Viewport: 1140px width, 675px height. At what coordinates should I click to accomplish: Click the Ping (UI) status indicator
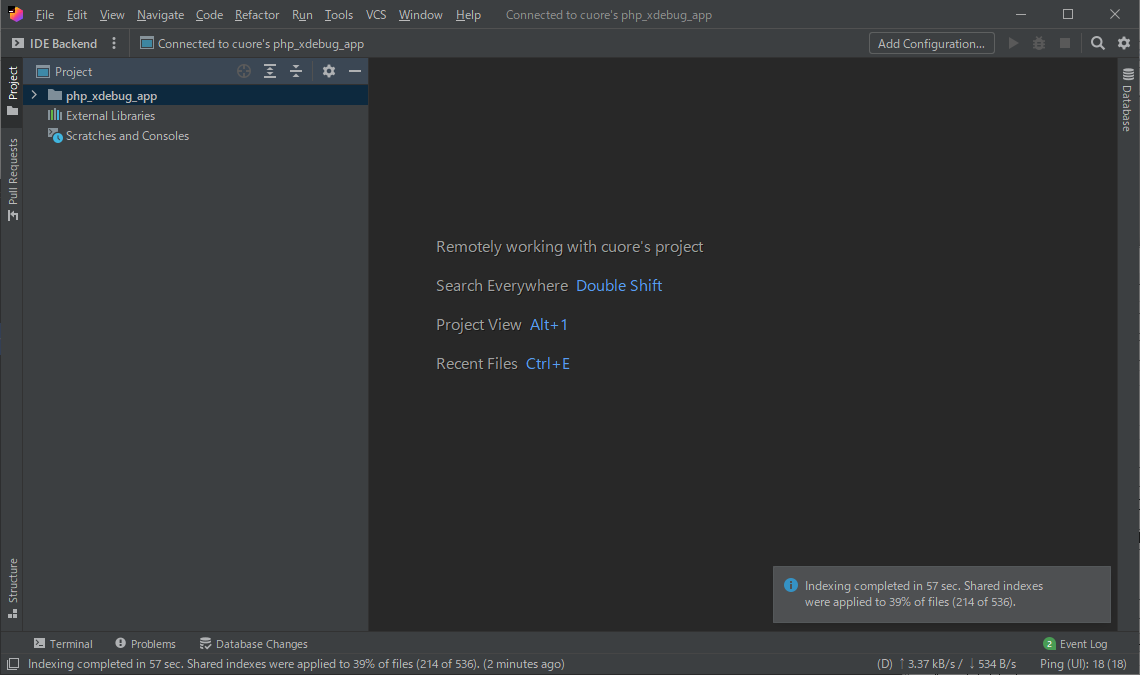click(x=1082, y=664)
